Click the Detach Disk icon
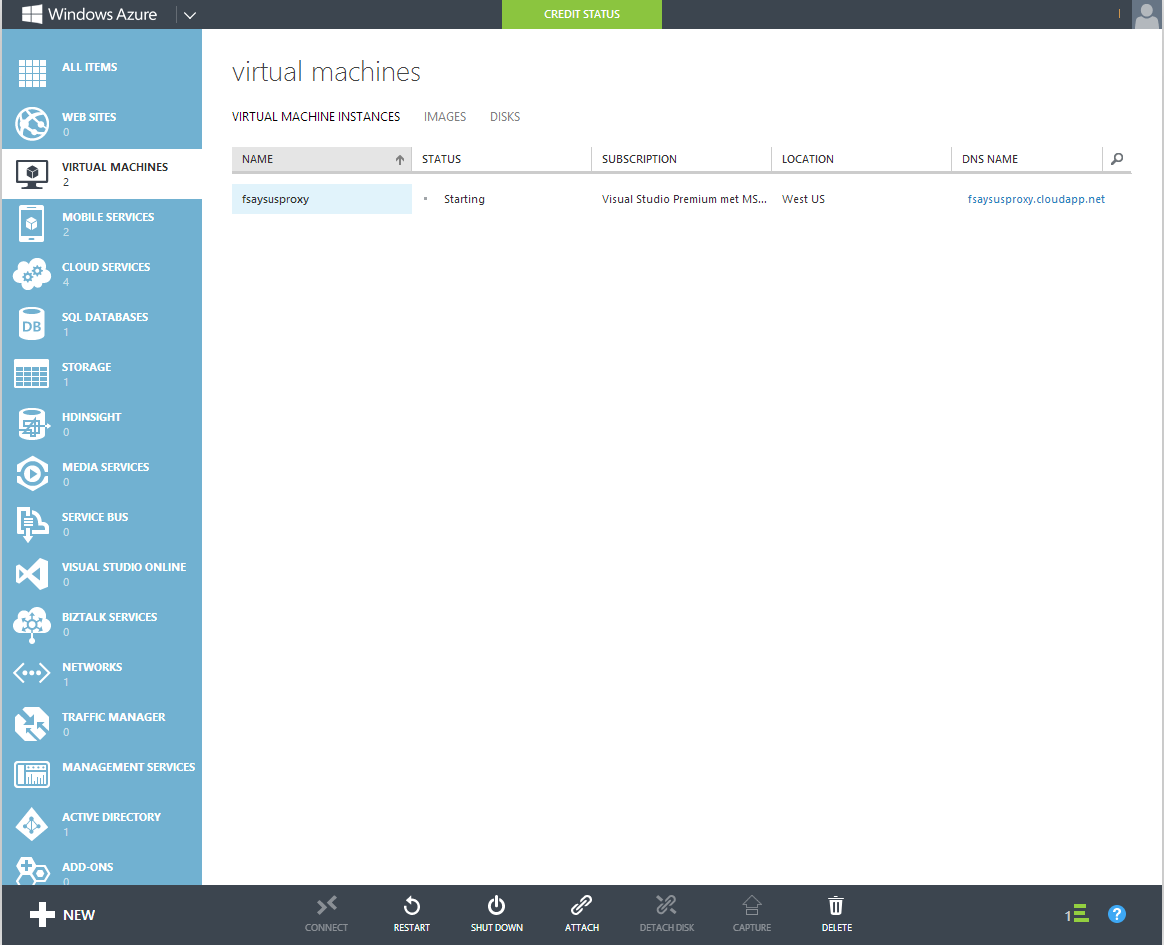 point(667,905)
